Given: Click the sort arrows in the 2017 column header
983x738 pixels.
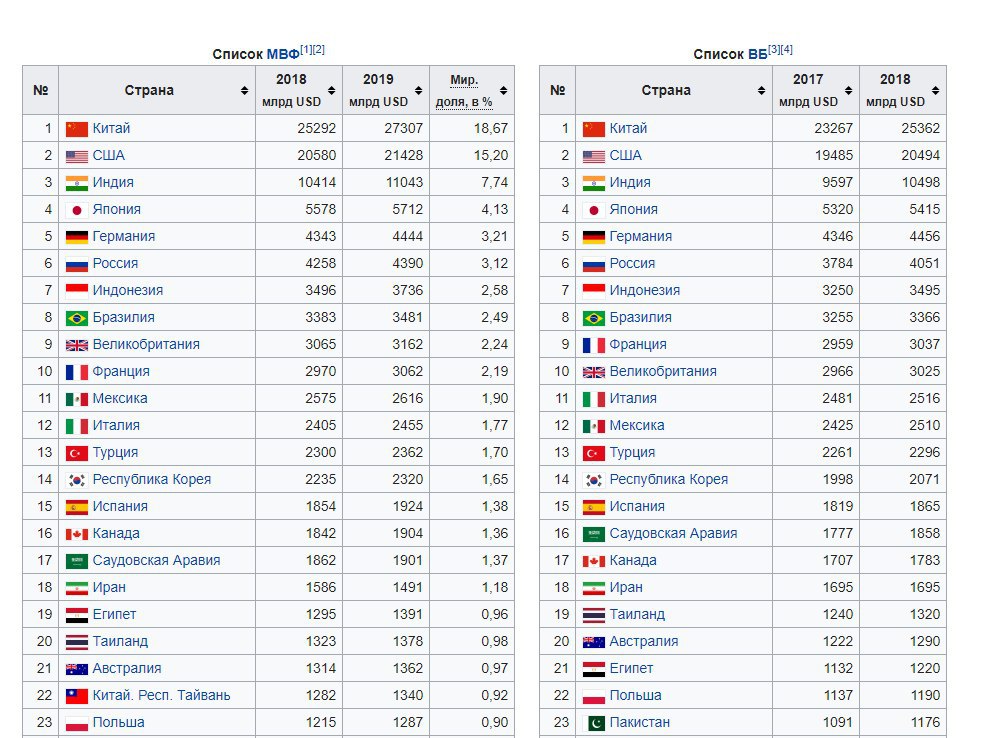Looking at the screenshot, I should click(x=847, y=91).
